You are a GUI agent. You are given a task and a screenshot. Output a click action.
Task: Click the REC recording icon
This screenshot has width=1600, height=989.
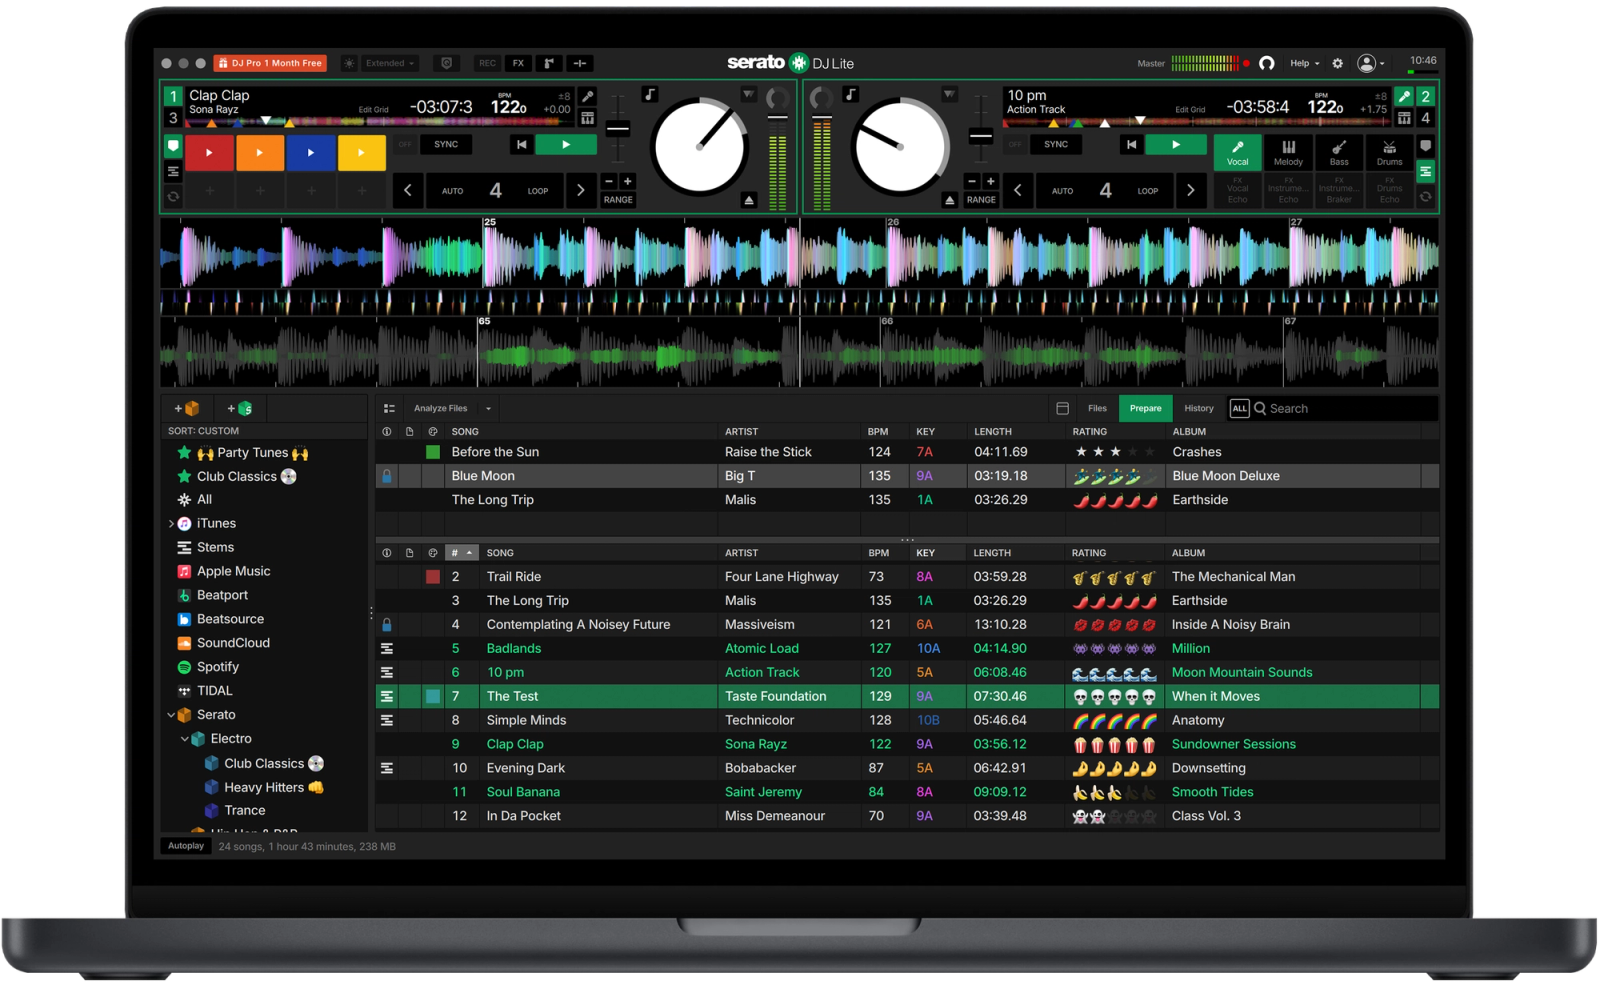click(486, 63)
